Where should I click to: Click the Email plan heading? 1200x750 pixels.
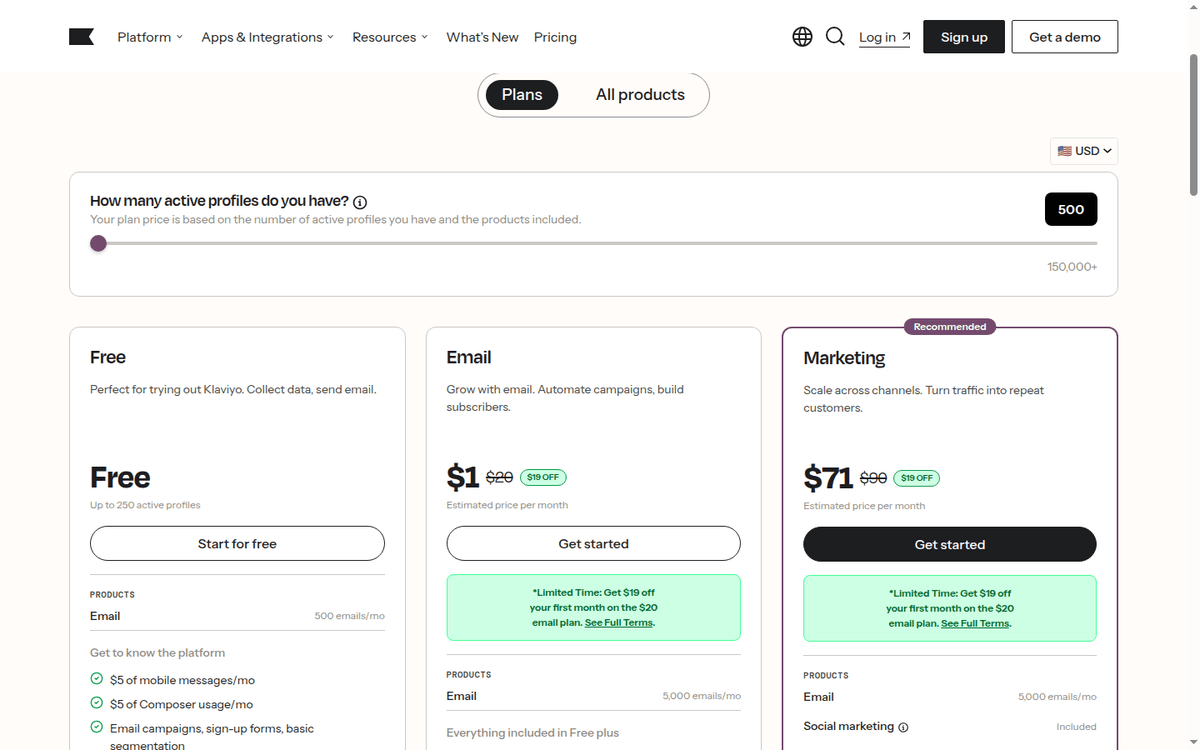coord(469,357)
